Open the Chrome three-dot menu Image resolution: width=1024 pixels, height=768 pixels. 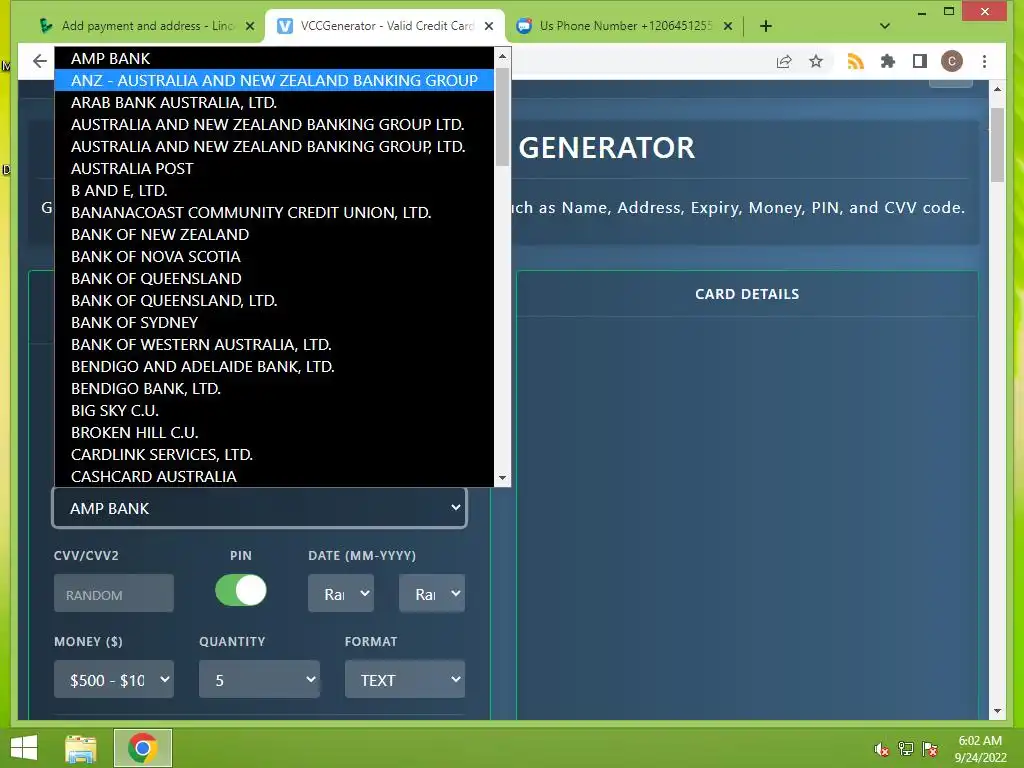point(984,61)
